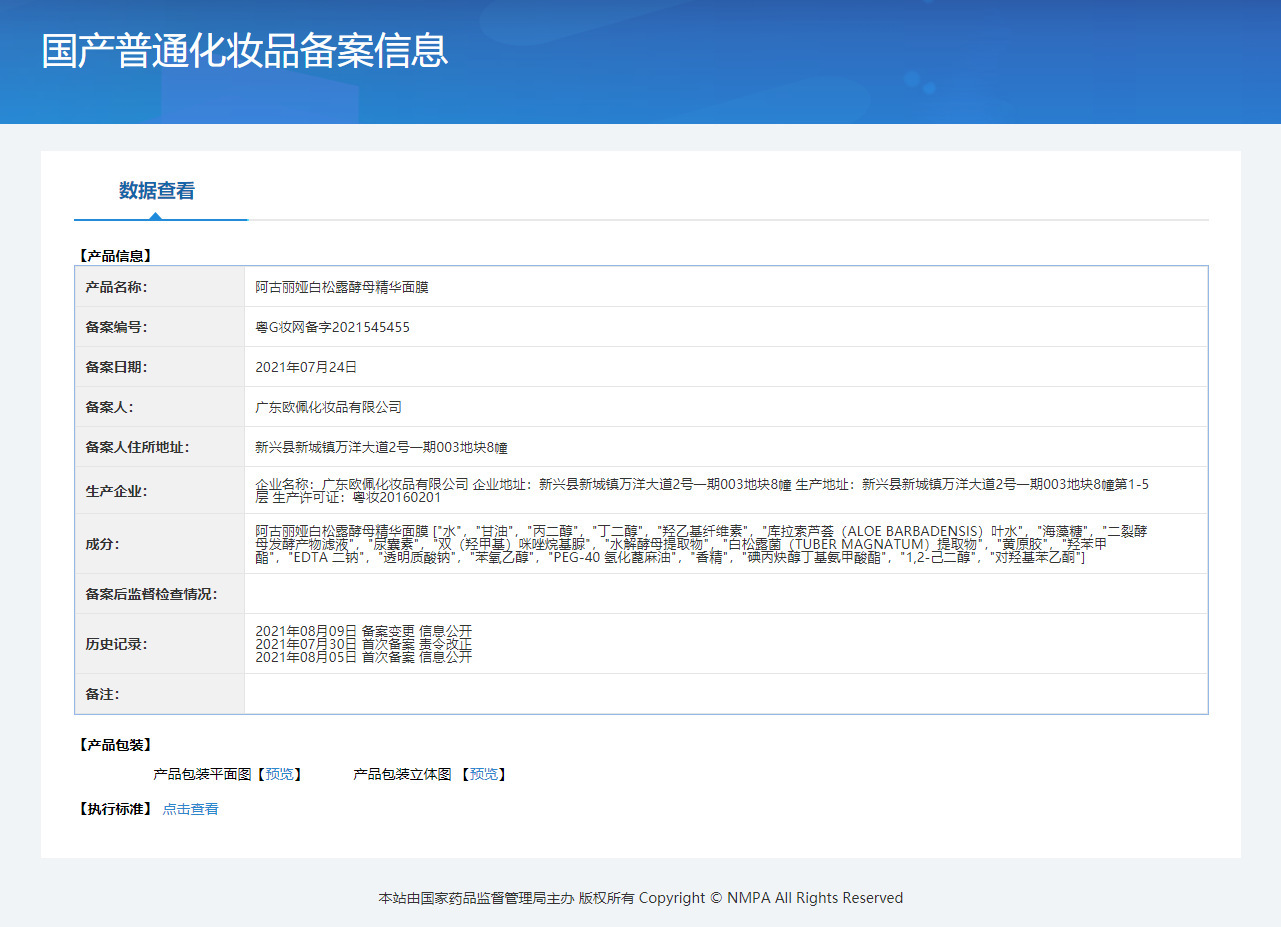Click 点击查看 next to 执行标准
The height and width of the screenshot is (927, 1281).
click(190, 809)
